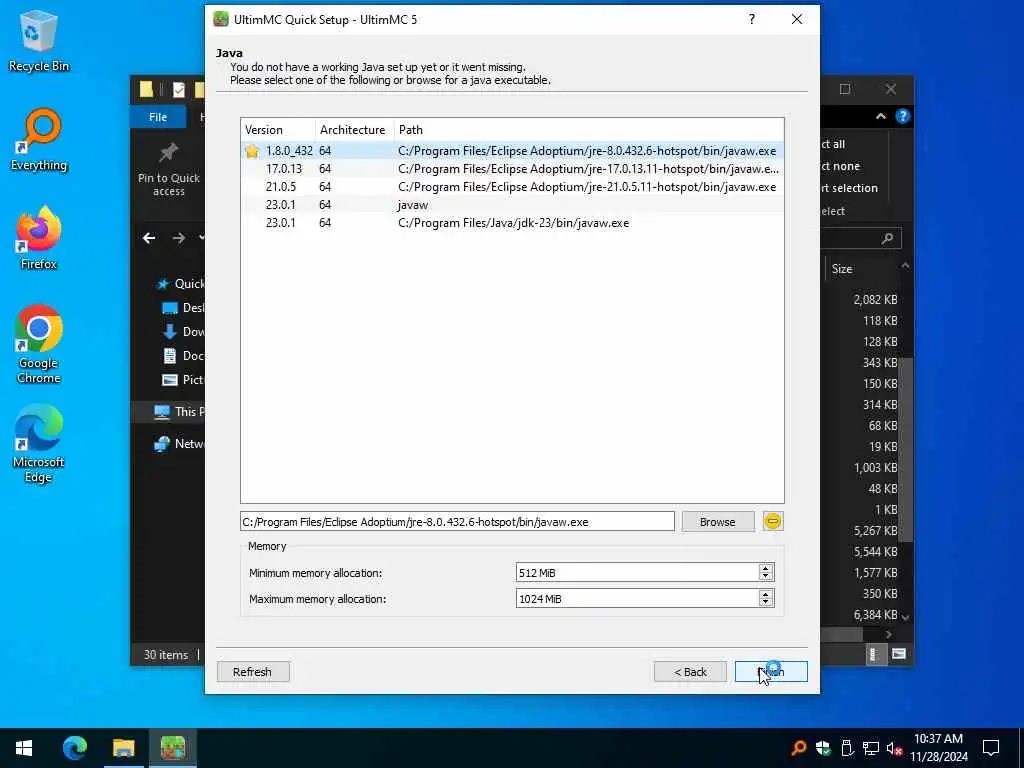Select the Java 1.8.0_432 row

512,151
